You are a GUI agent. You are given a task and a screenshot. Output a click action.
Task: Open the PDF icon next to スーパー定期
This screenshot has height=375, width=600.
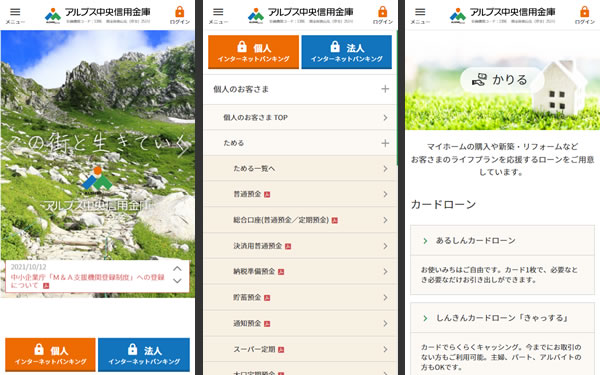pyautogui.click(x=281, y=350)
